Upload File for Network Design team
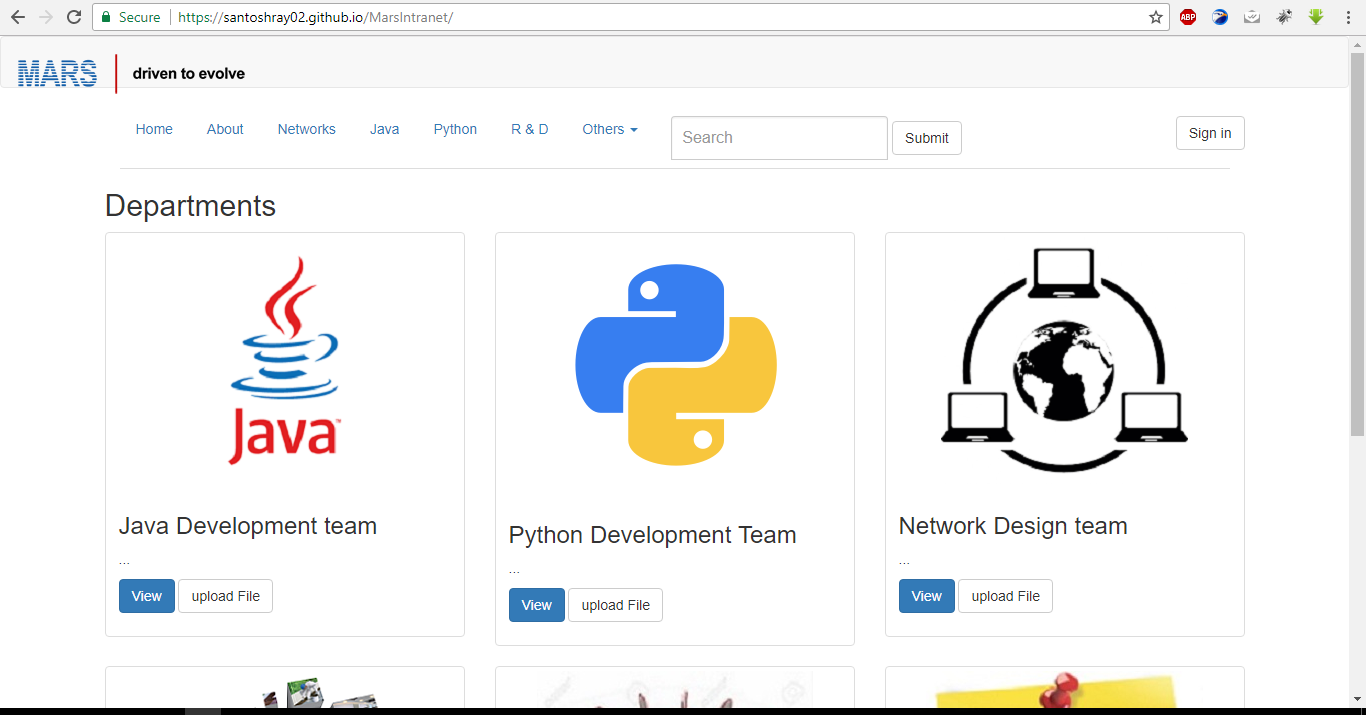Image resolution: width=1366 pixels, height=715 pixels. (1005, 596)
